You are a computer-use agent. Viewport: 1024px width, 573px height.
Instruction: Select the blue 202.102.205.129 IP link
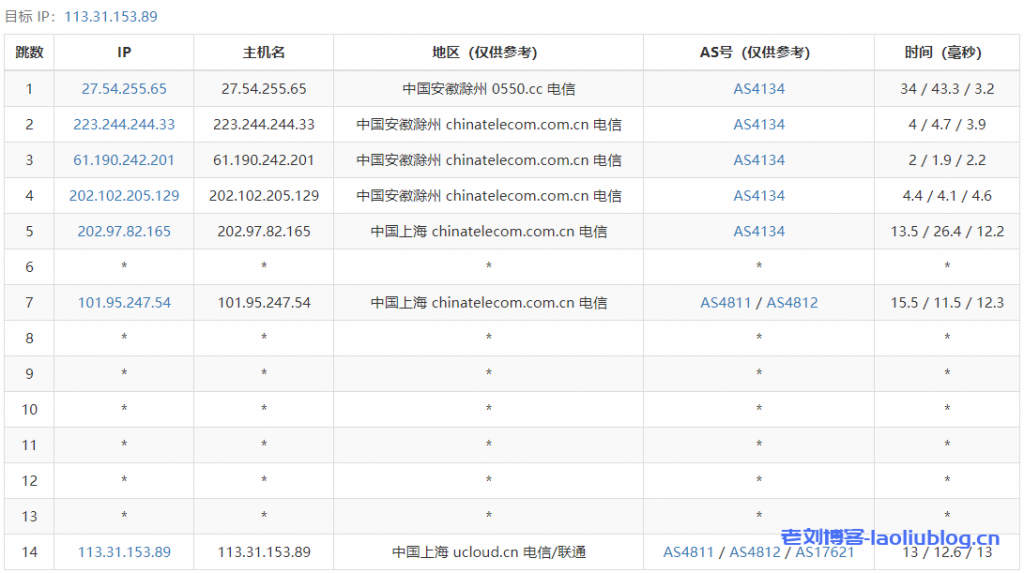click(x=124, y=196)
